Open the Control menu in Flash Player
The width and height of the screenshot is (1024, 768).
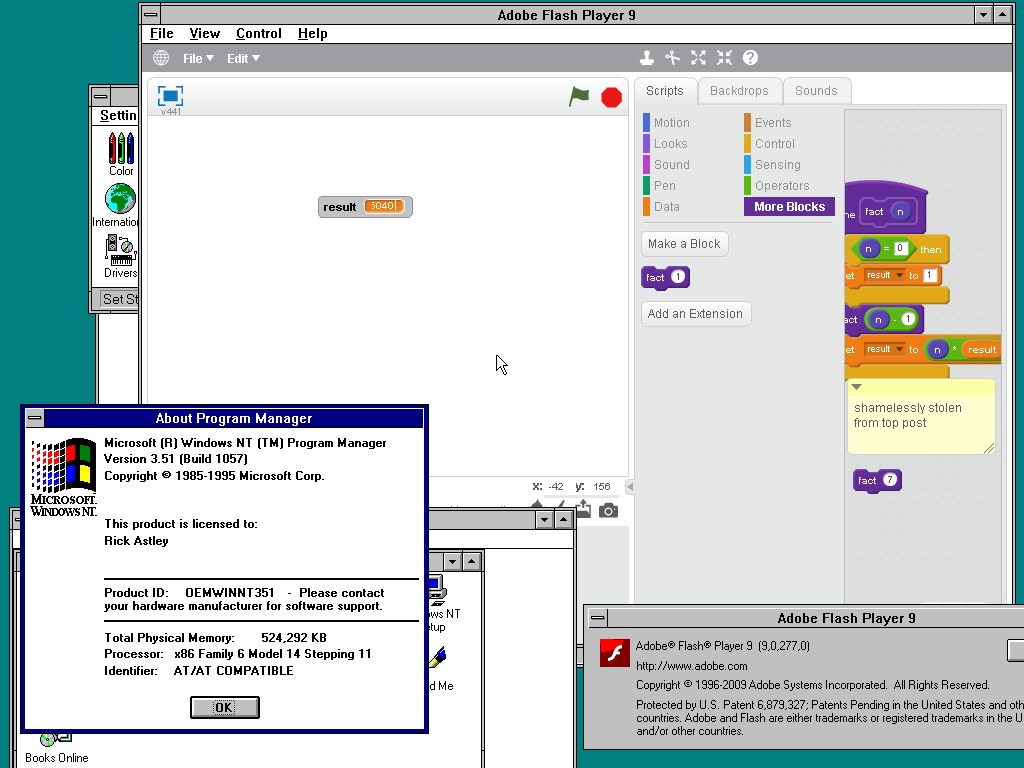(258, 33)
